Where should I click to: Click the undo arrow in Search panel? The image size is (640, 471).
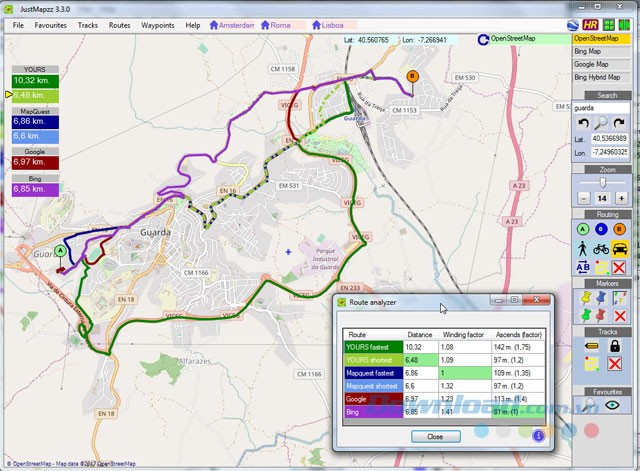click(582, 123)
